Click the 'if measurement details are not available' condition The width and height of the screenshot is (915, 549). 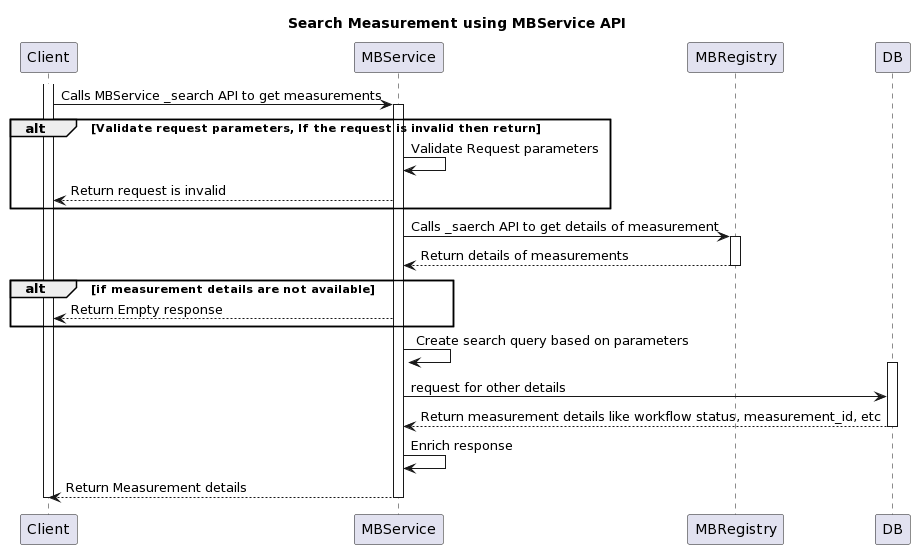(233, 289)
